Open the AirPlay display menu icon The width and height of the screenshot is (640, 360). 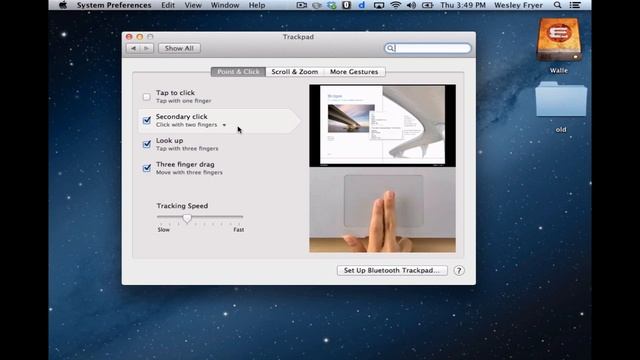click(x=379, y=5)
